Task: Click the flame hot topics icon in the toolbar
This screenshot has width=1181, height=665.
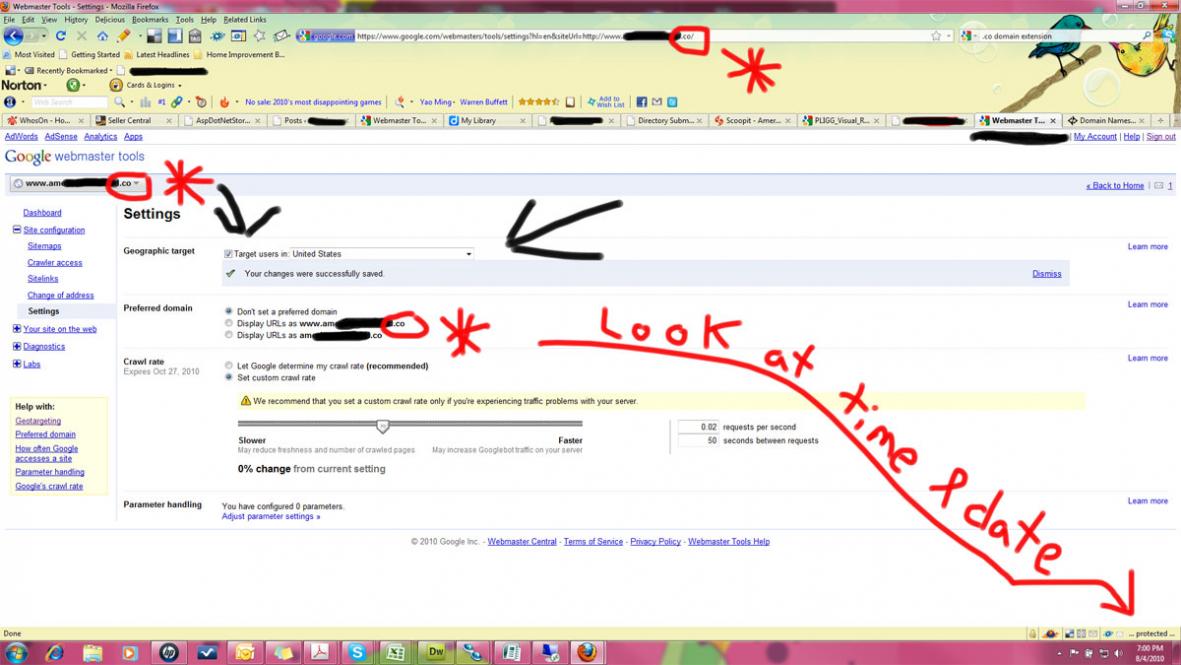Action: coord(224,102)
